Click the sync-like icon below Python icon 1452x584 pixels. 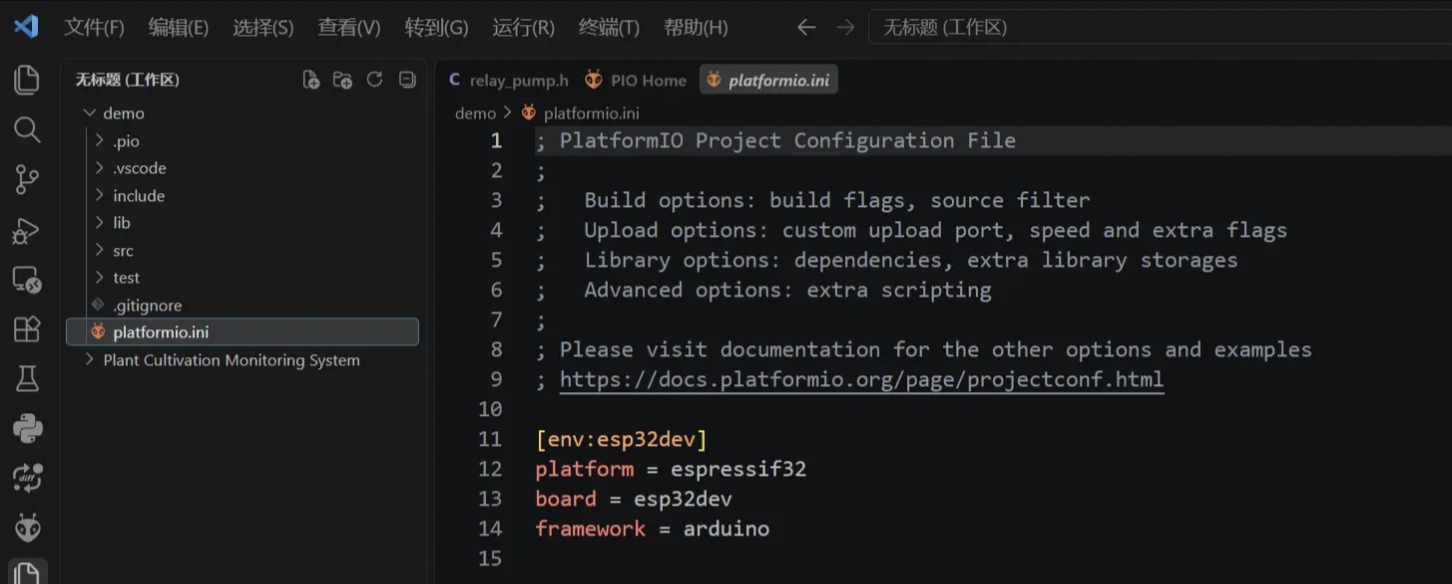[26, 477]
